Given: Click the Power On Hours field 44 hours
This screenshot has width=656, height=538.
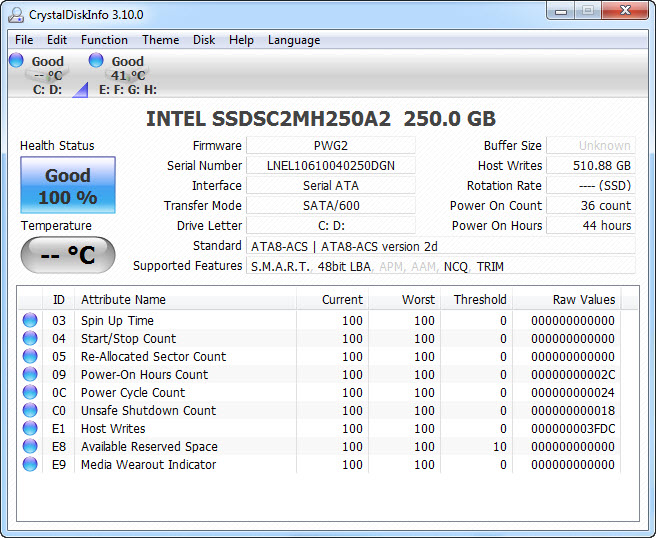Looking at the screenshot, I should click(591, 225).
